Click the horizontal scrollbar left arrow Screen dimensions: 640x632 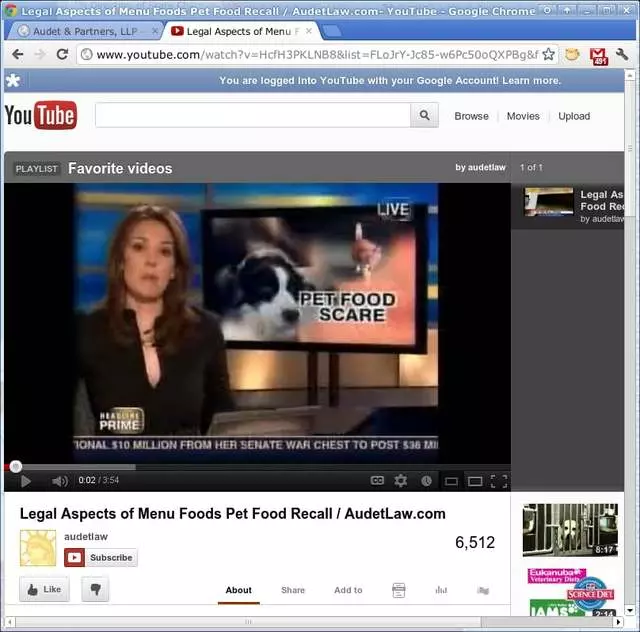tap(10, 622)
